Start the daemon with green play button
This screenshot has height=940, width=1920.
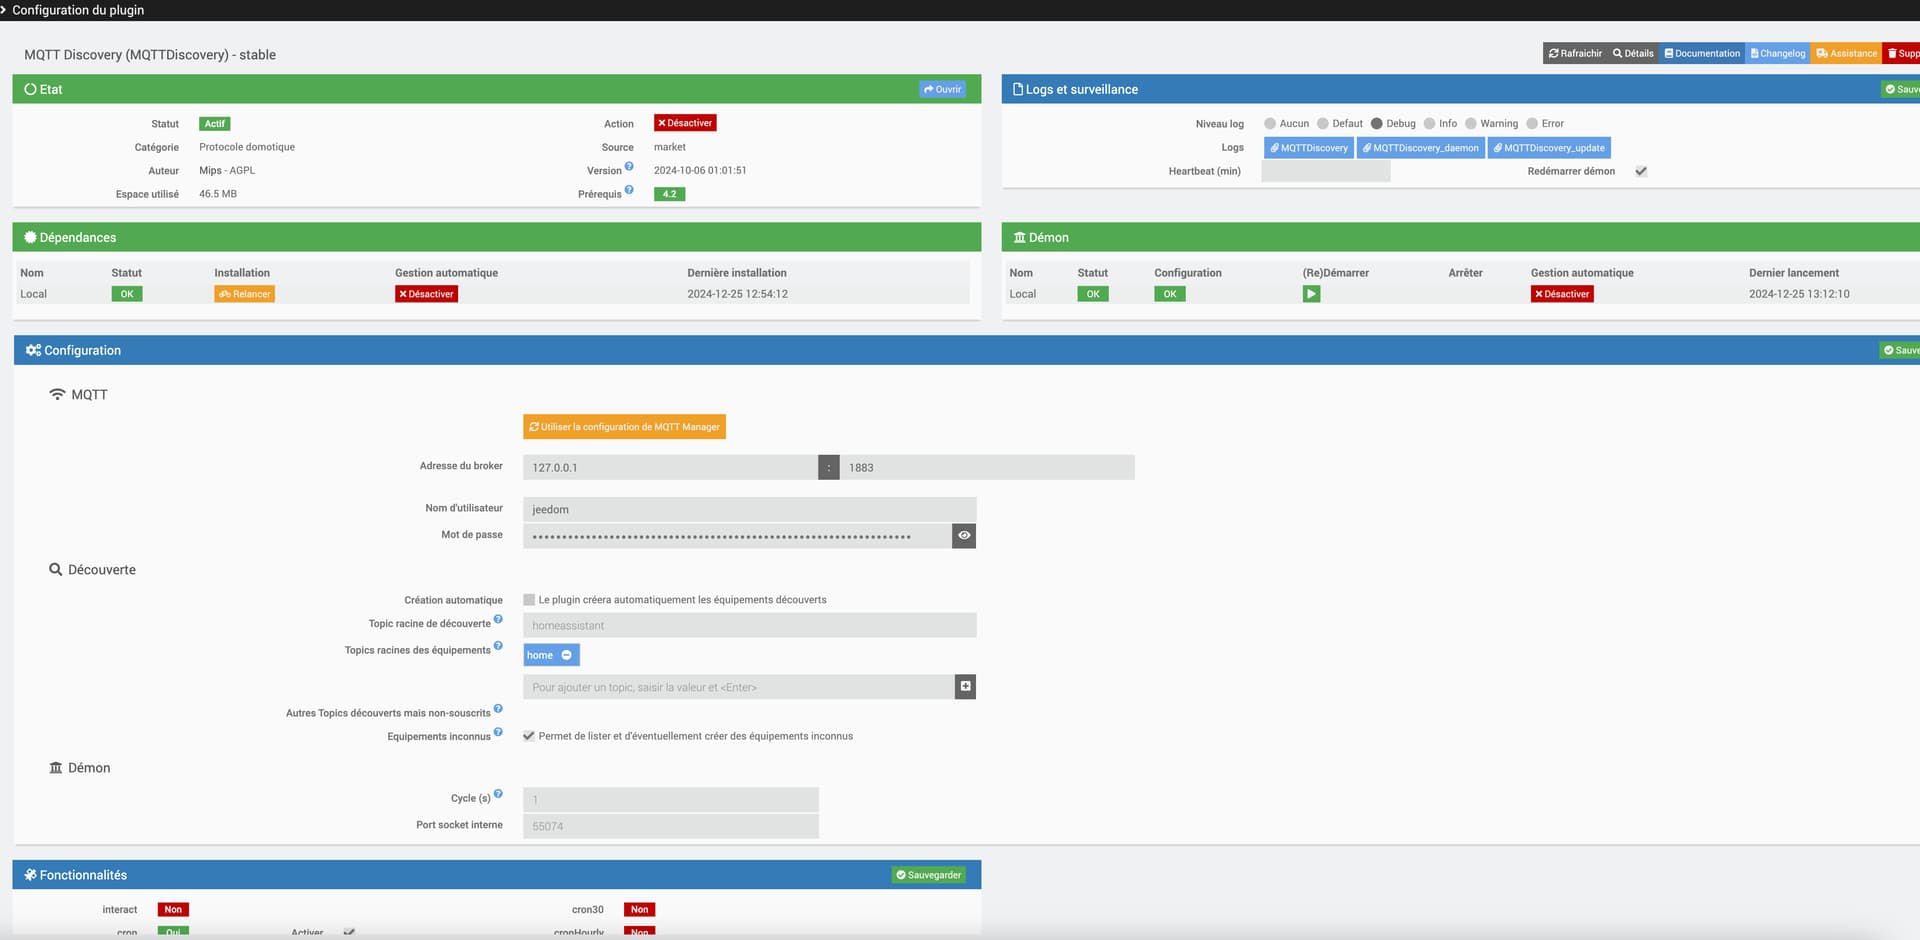point(1312,294)
